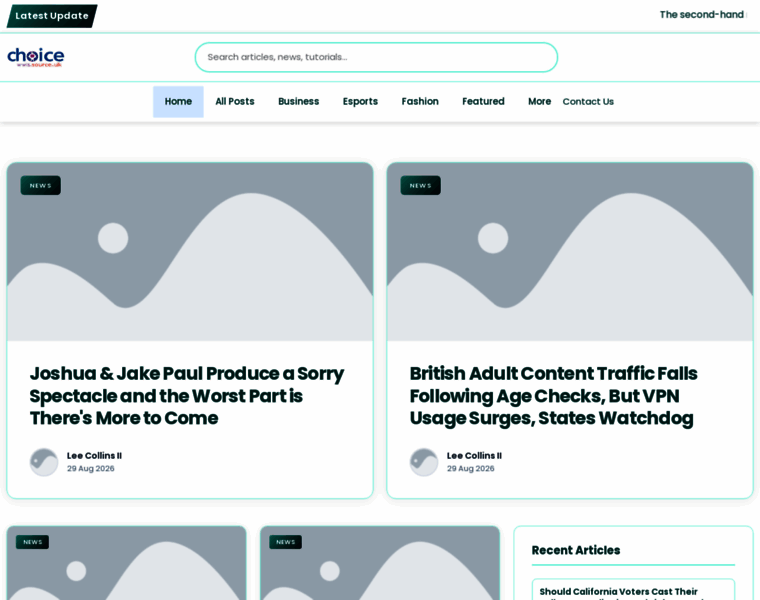Open British Adult Content Traffic article image
The height and width of the screenshot is (600, 760).
tap(570, 252)
